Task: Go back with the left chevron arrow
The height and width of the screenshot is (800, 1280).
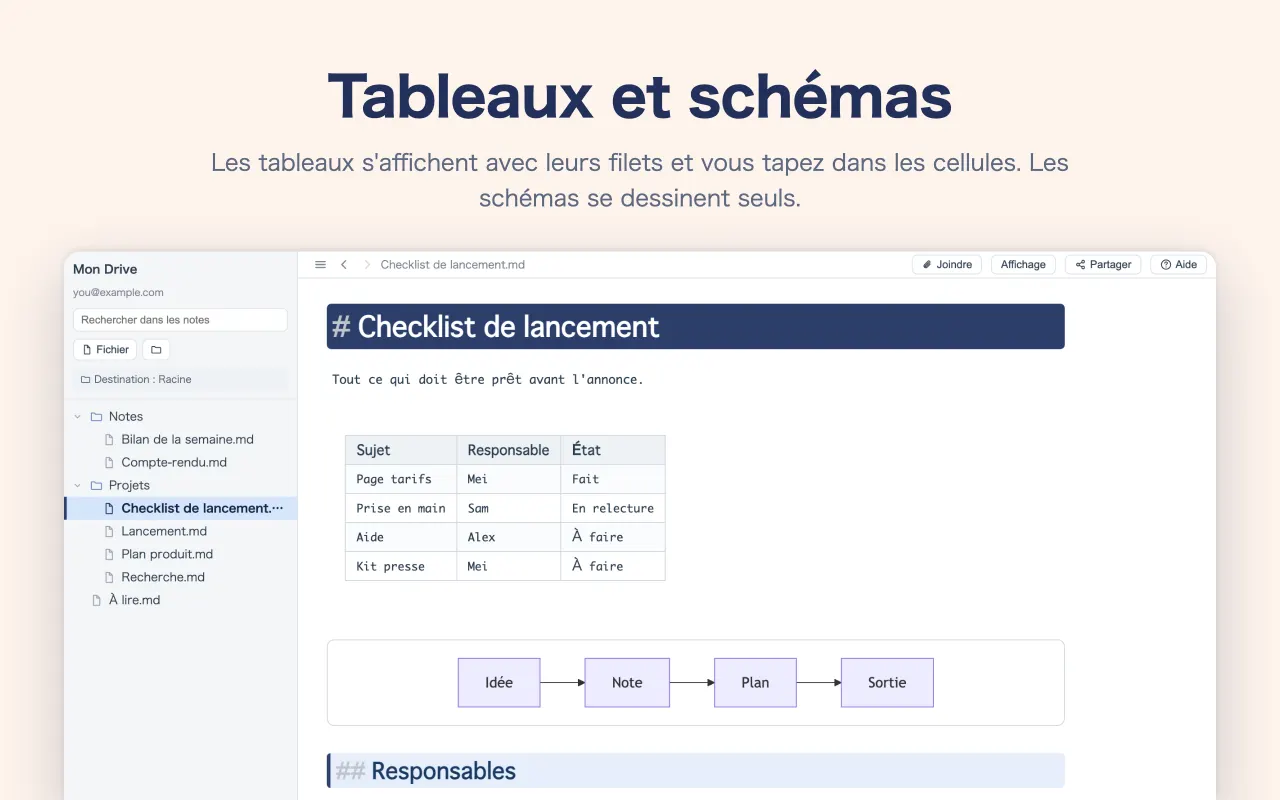Action: click(x=344, y=265)
